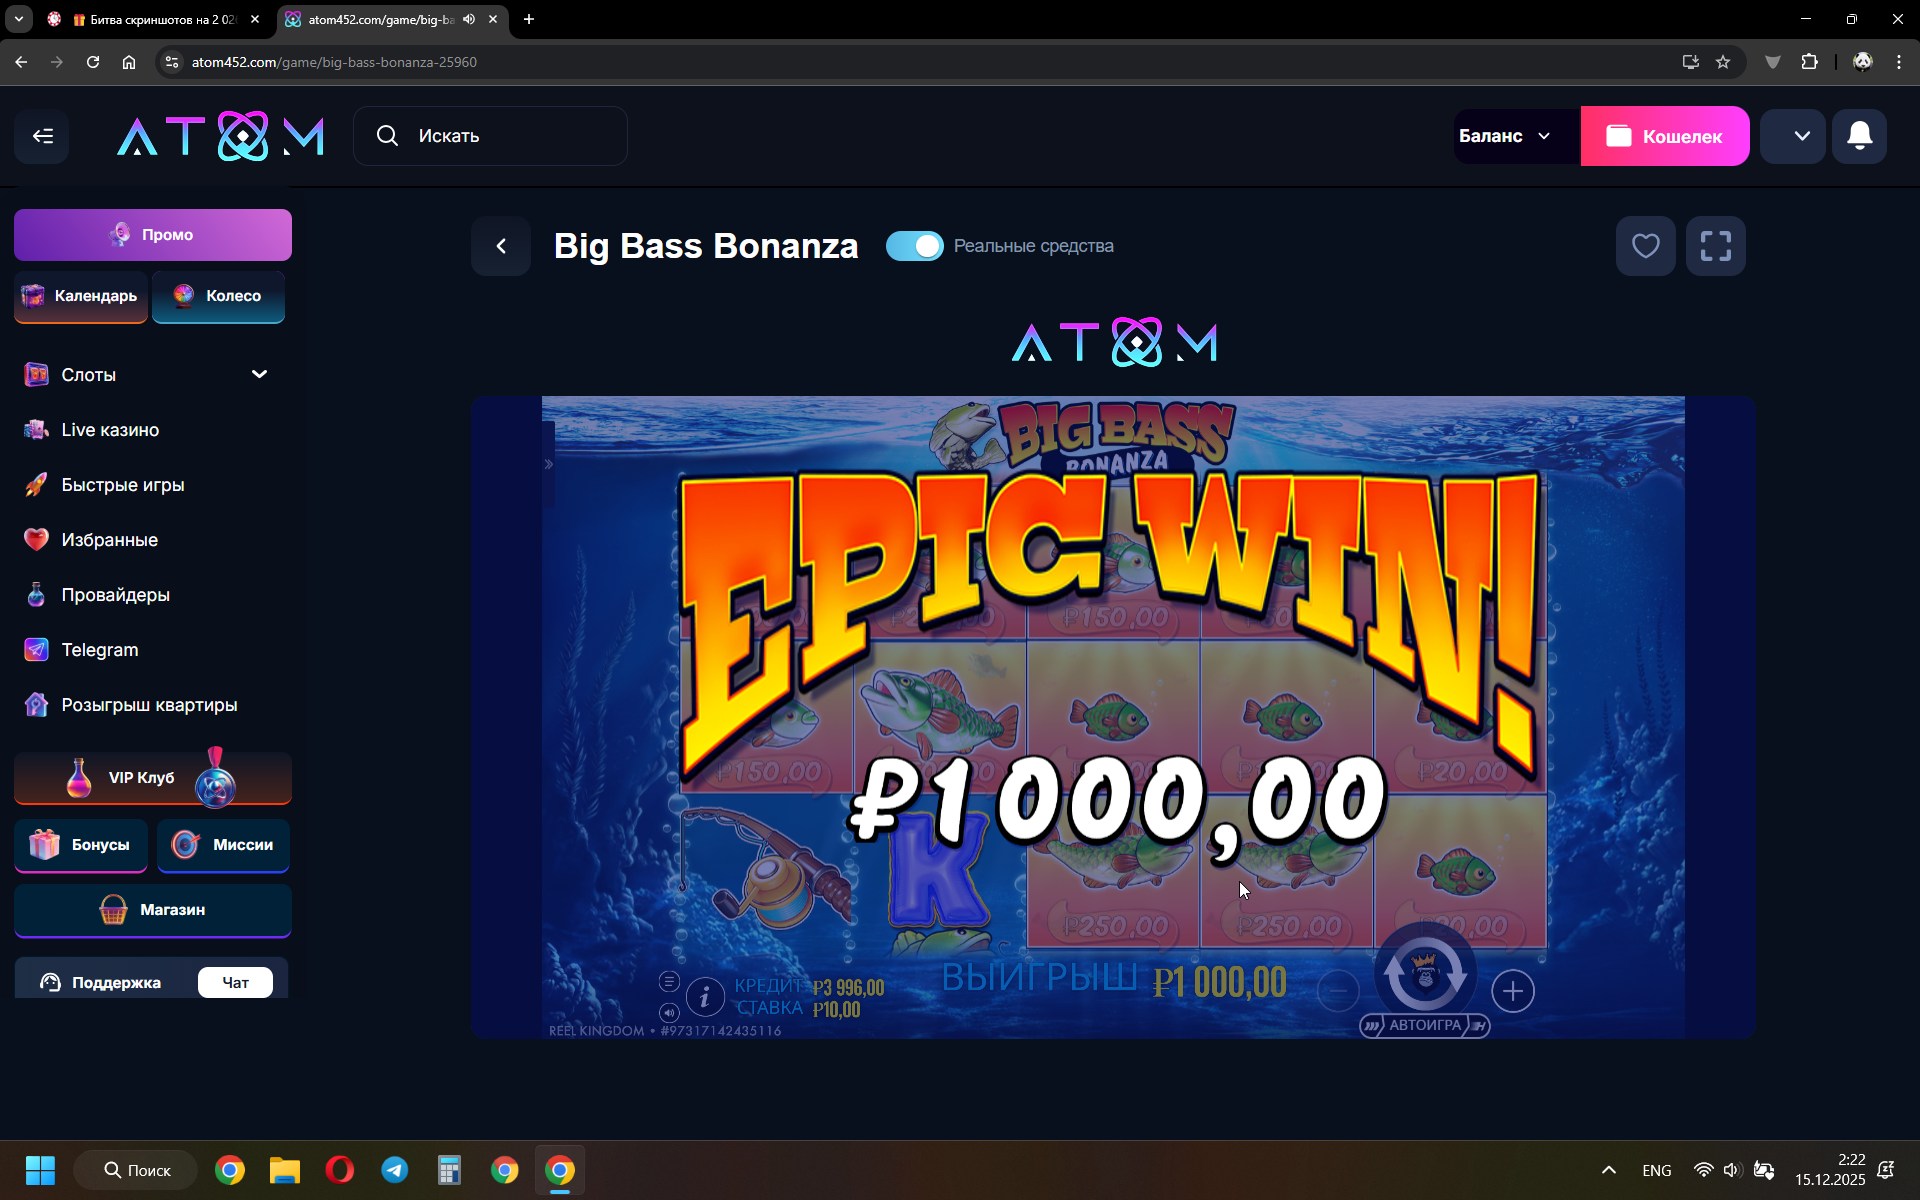The image size is (1920, 1200).
Task: Expand the Слоты category chevron
Action: tap(259, 374)
